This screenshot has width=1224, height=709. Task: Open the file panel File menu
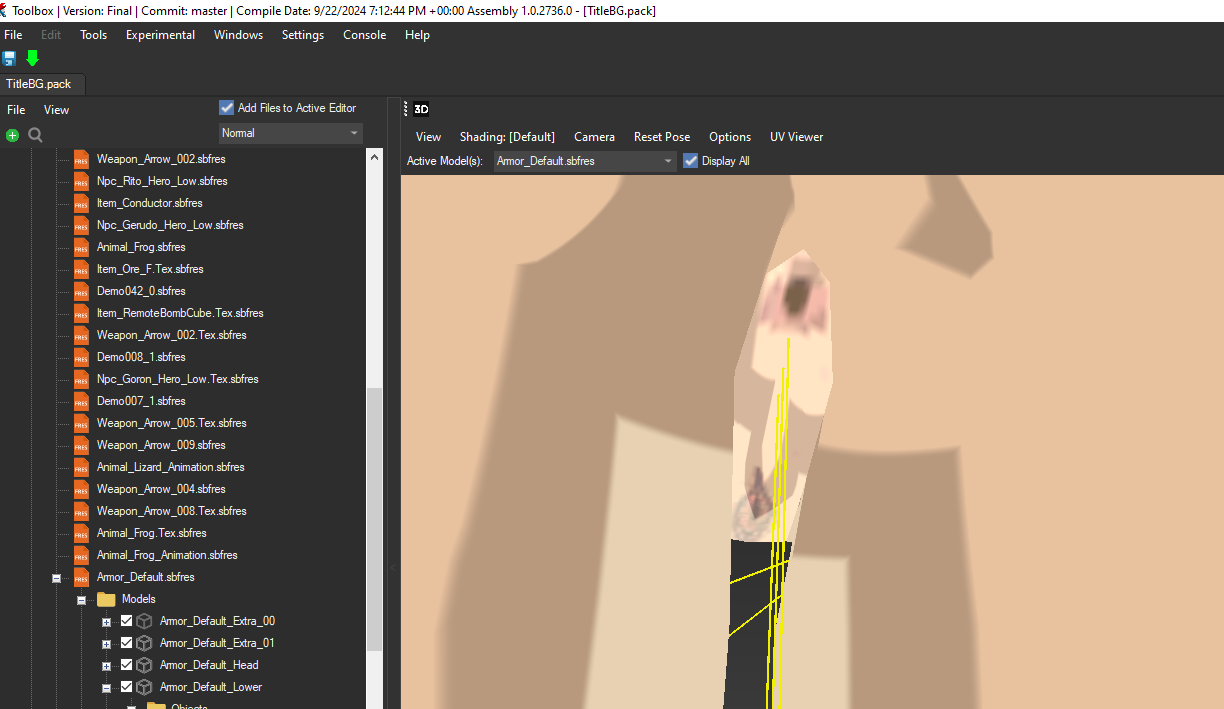coord(16,110)
